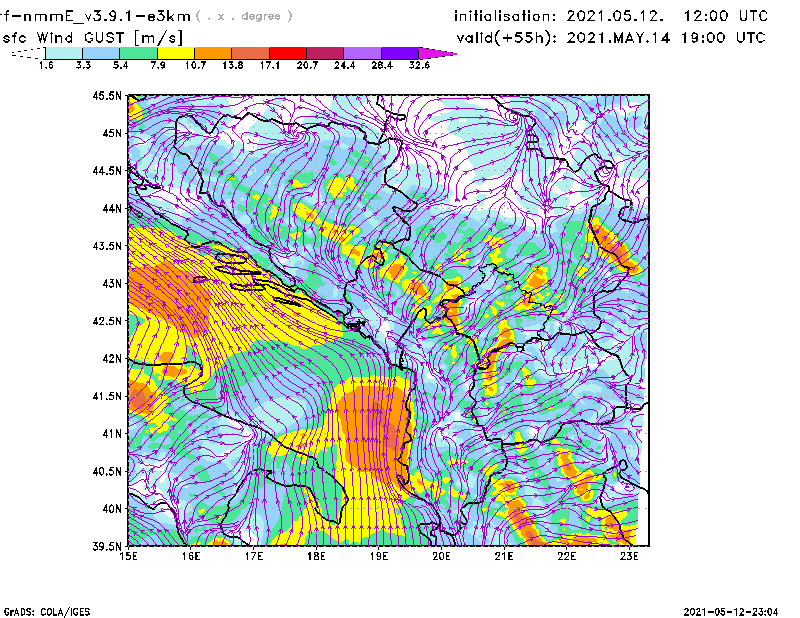Click the 21E longitude label

click(x=504, y=556)
